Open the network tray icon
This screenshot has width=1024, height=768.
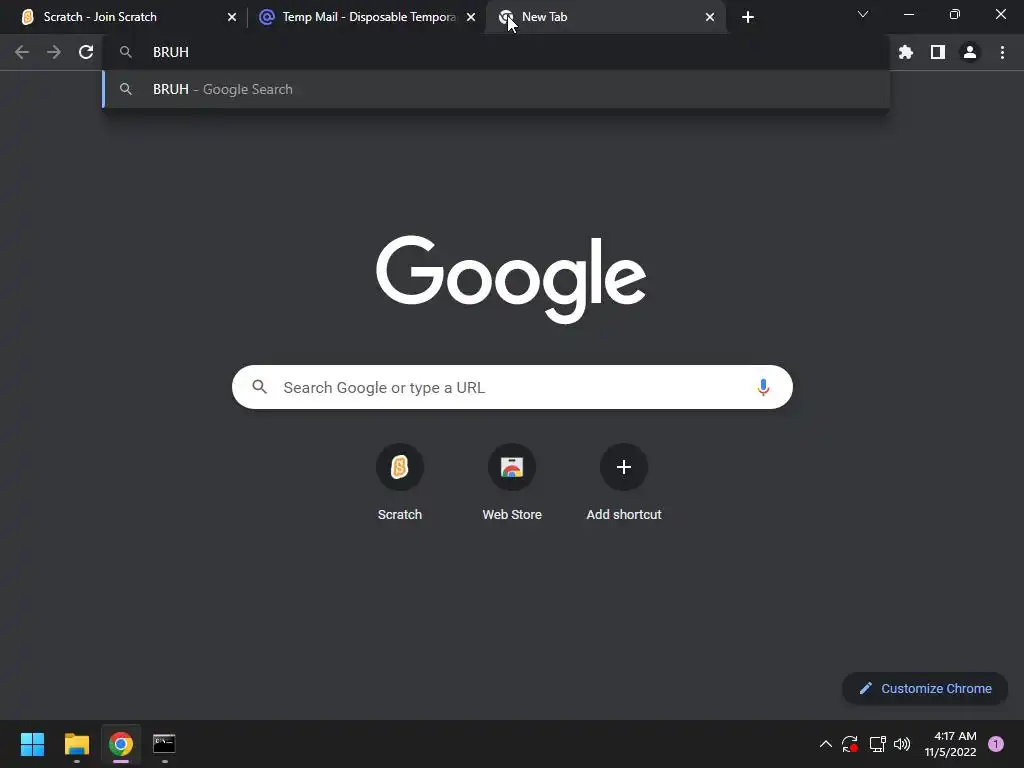[x=877, y=744]
